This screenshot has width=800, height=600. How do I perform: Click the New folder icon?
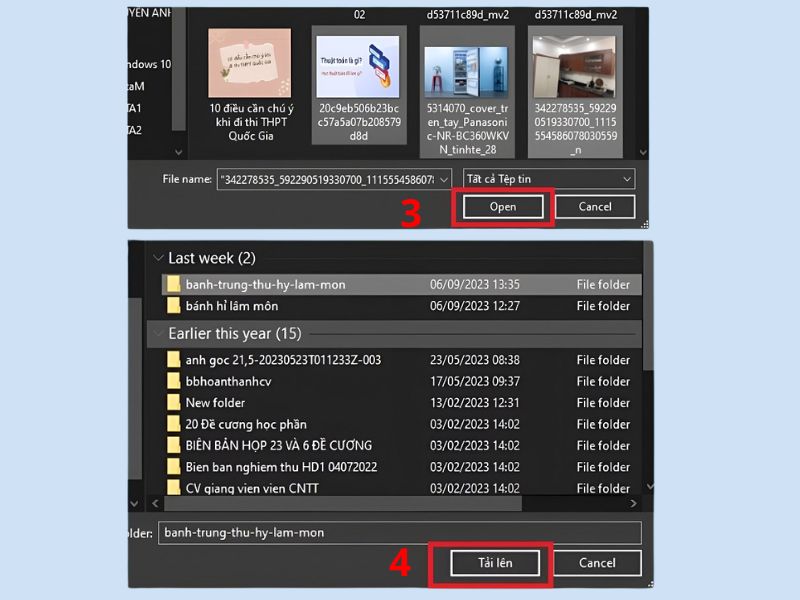[173, 403]
